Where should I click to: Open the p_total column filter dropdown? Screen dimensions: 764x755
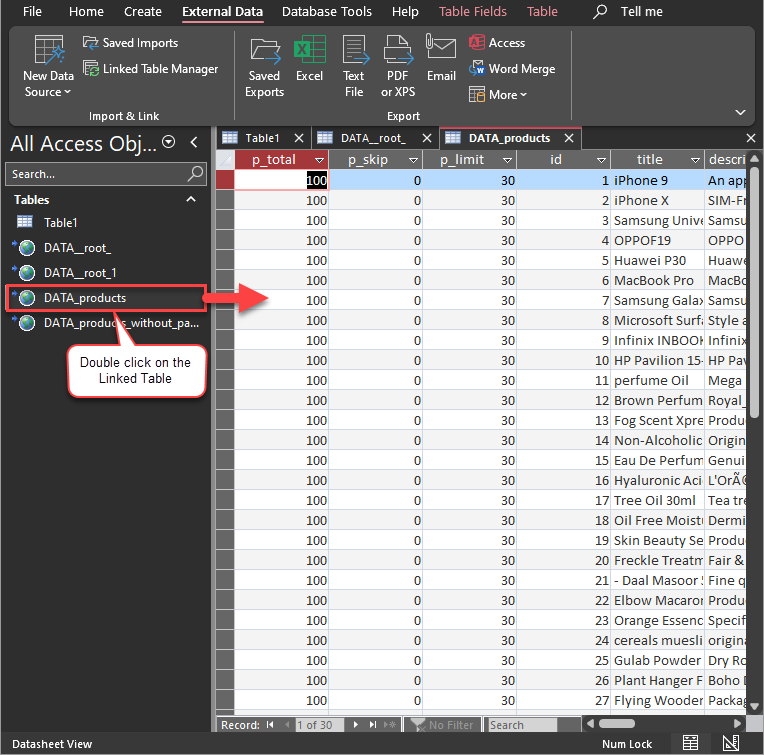click(319, 160)
